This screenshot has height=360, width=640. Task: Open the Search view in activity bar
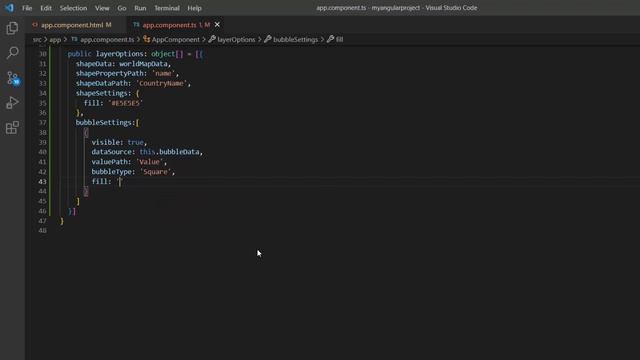pyautogui.click(x=12, y=53)
